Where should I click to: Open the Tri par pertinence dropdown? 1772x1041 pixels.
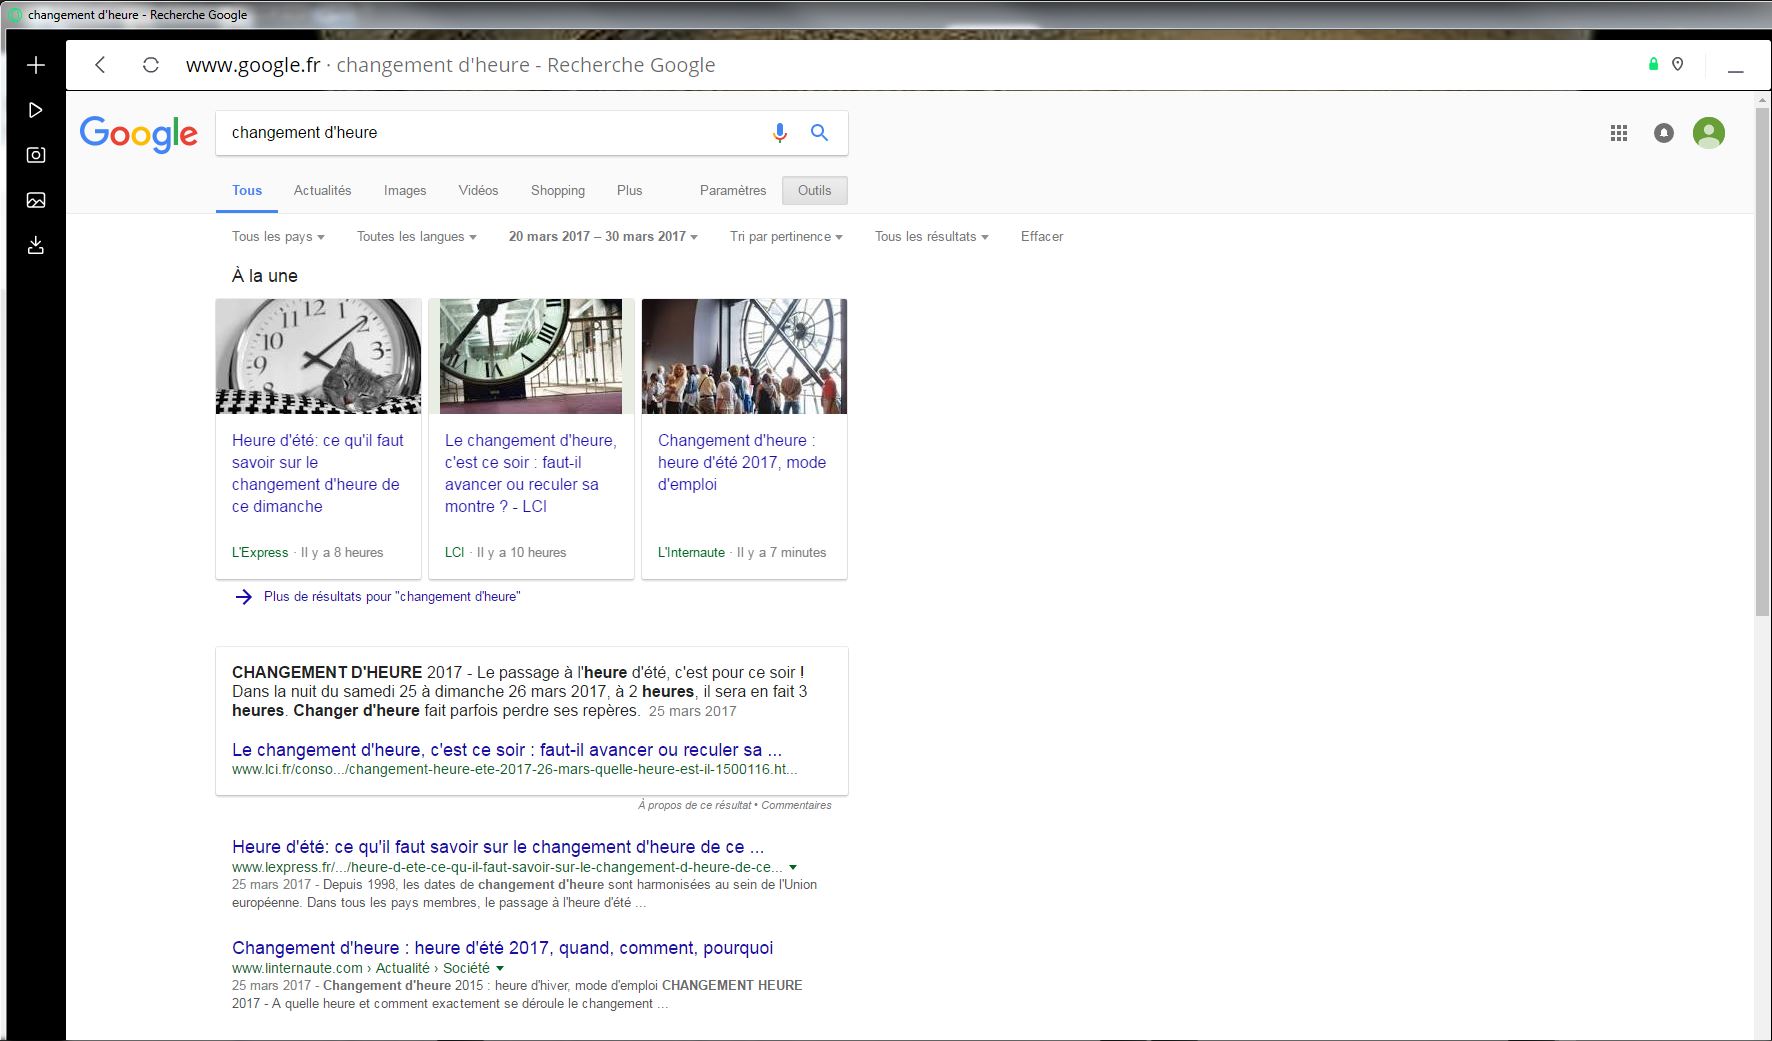point(786,237)
